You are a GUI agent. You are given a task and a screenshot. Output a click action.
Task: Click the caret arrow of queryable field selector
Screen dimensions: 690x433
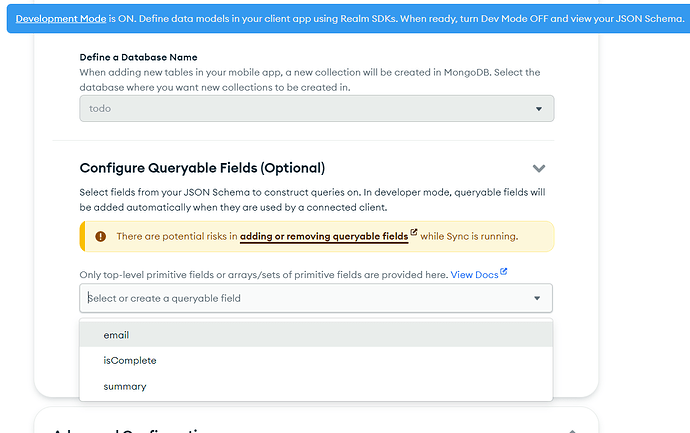point(538,298)
